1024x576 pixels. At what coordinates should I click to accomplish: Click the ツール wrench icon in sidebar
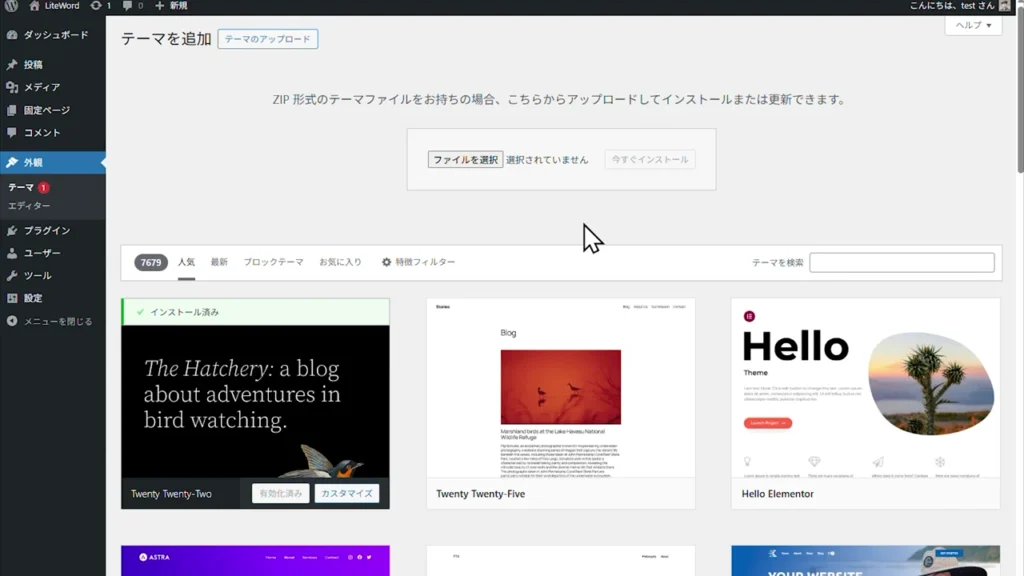pos(12,276)
